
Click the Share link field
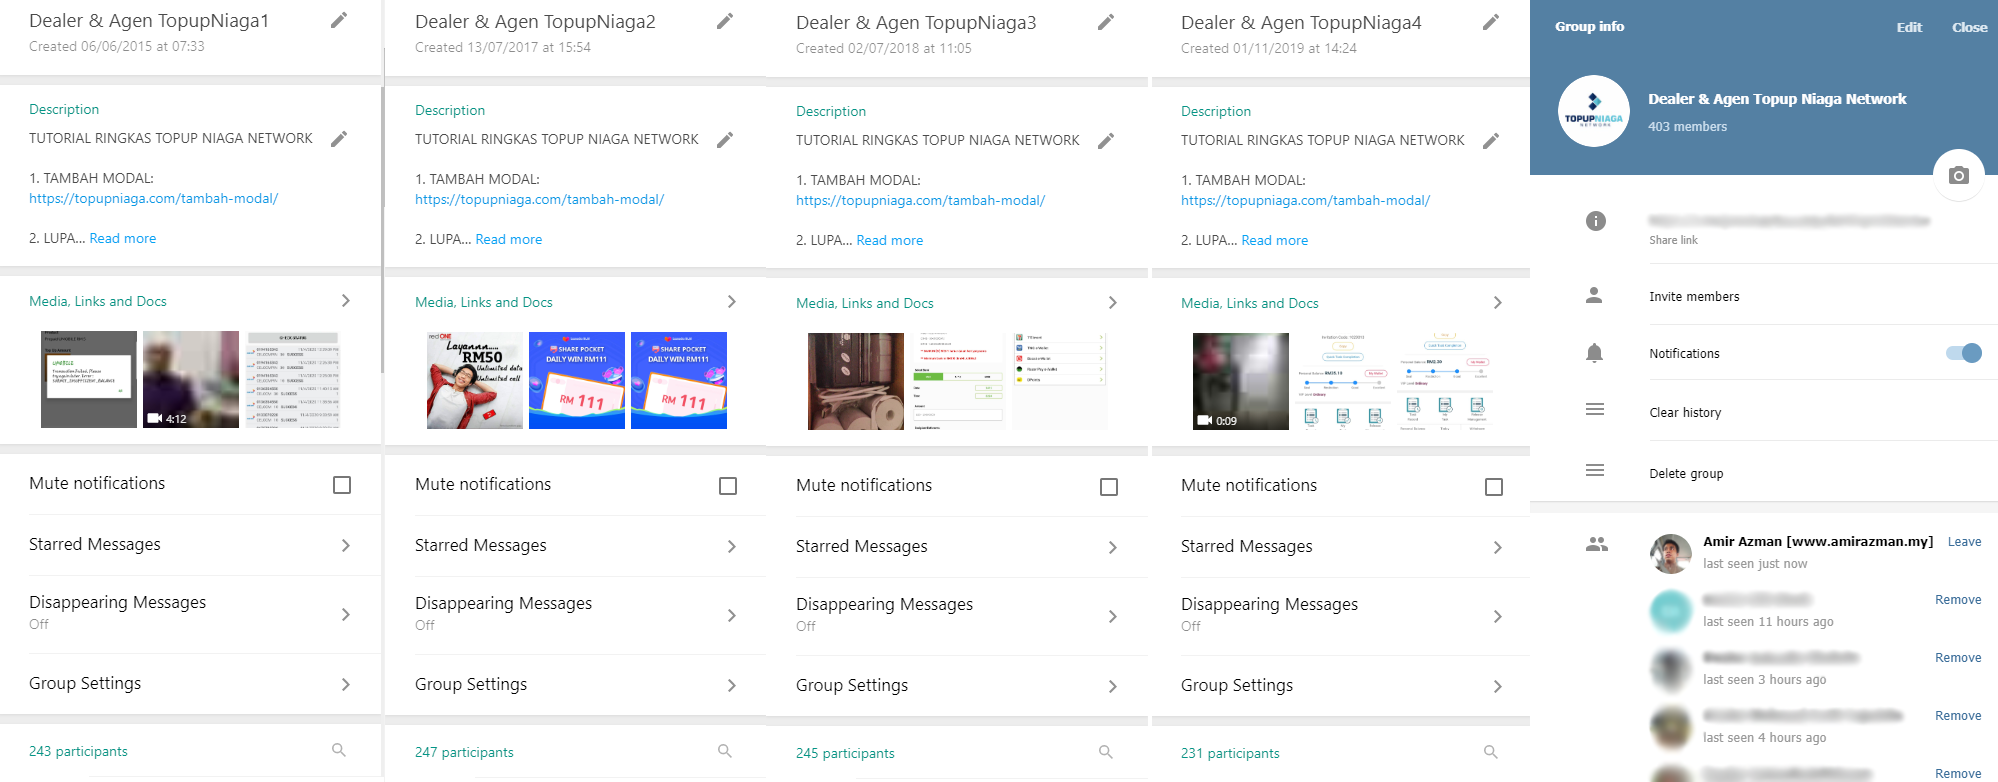tap(1789, 229)
